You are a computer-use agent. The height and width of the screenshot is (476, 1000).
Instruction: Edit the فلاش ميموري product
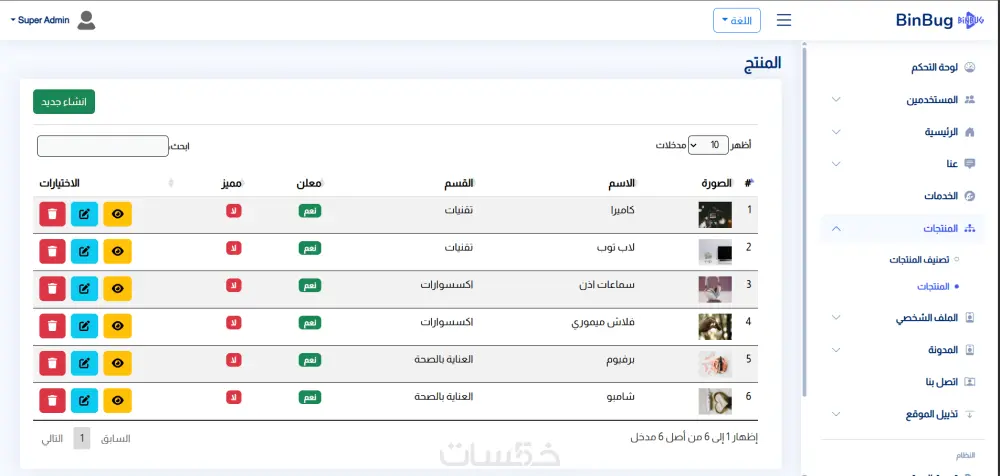tap(84, 326)
